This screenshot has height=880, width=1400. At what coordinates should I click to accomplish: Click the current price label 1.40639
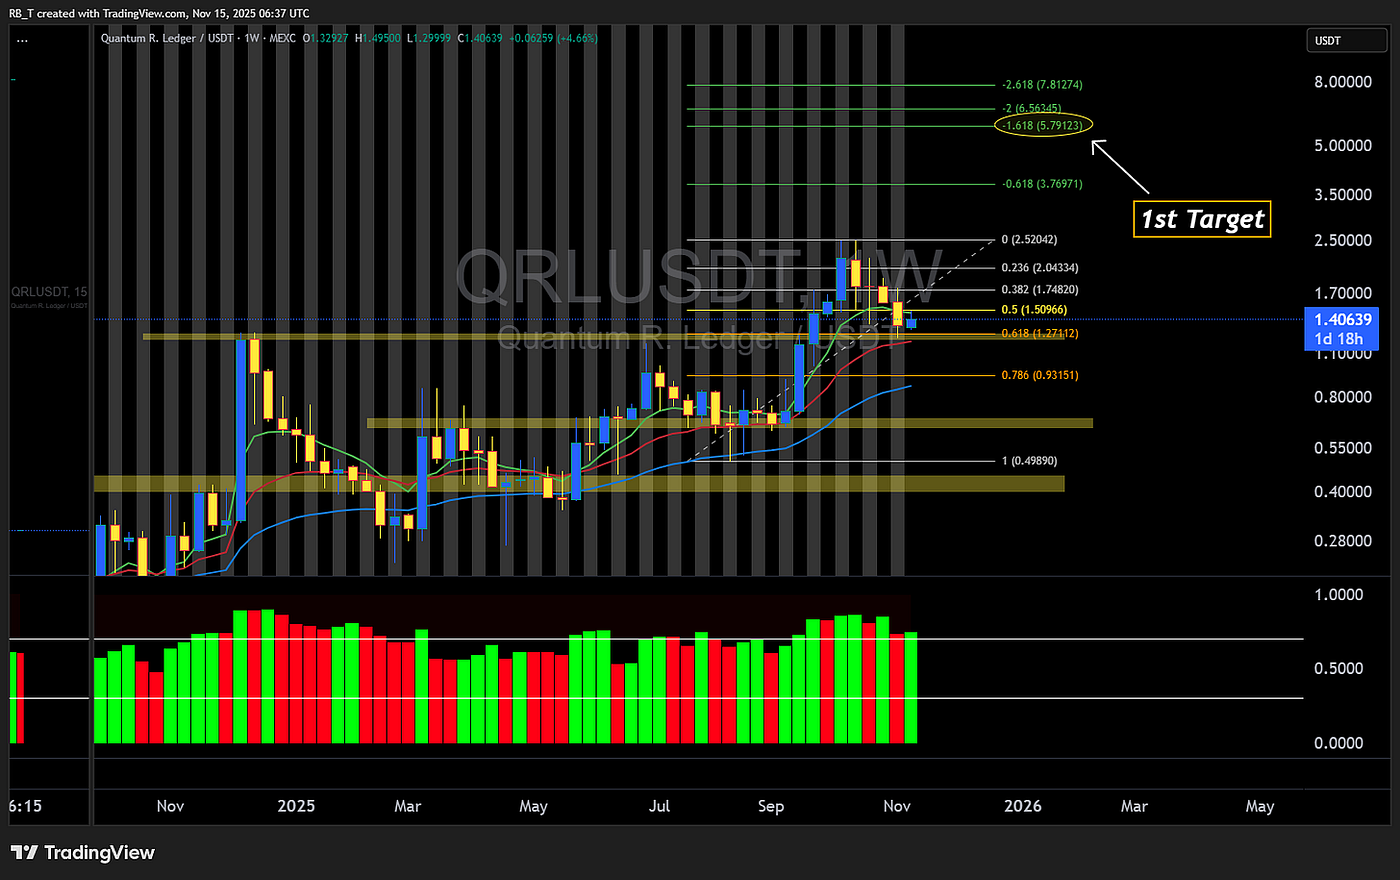coord(1342,320)
